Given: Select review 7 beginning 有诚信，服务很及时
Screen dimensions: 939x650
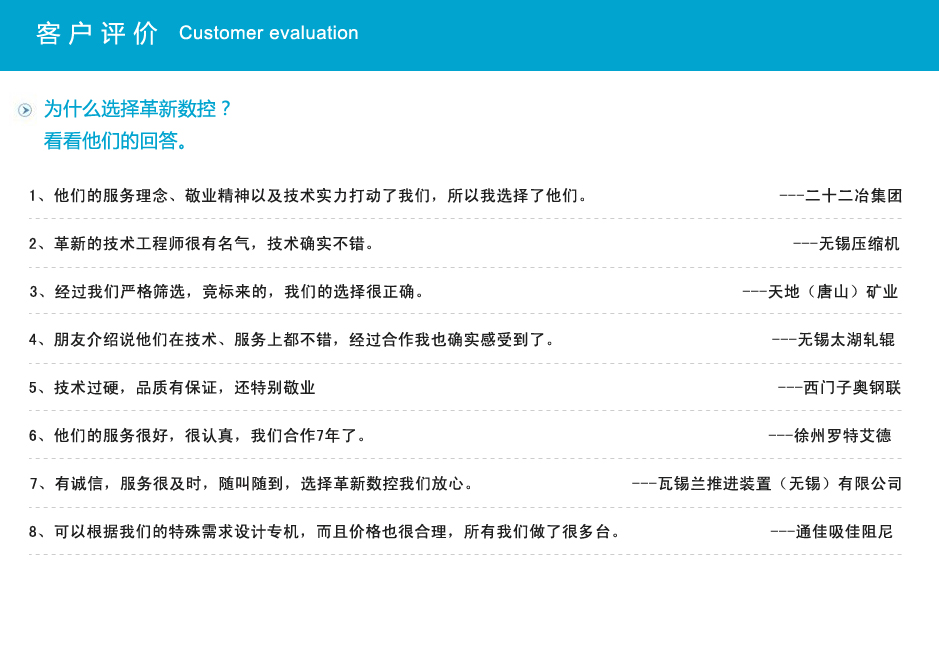Looking at the screenshot, I should (252, 483).
